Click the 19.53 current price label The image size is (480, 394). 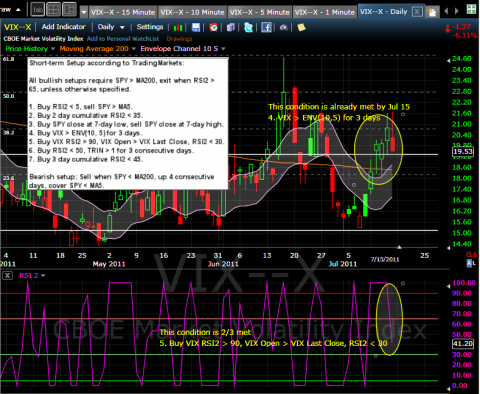click(463, 152)
